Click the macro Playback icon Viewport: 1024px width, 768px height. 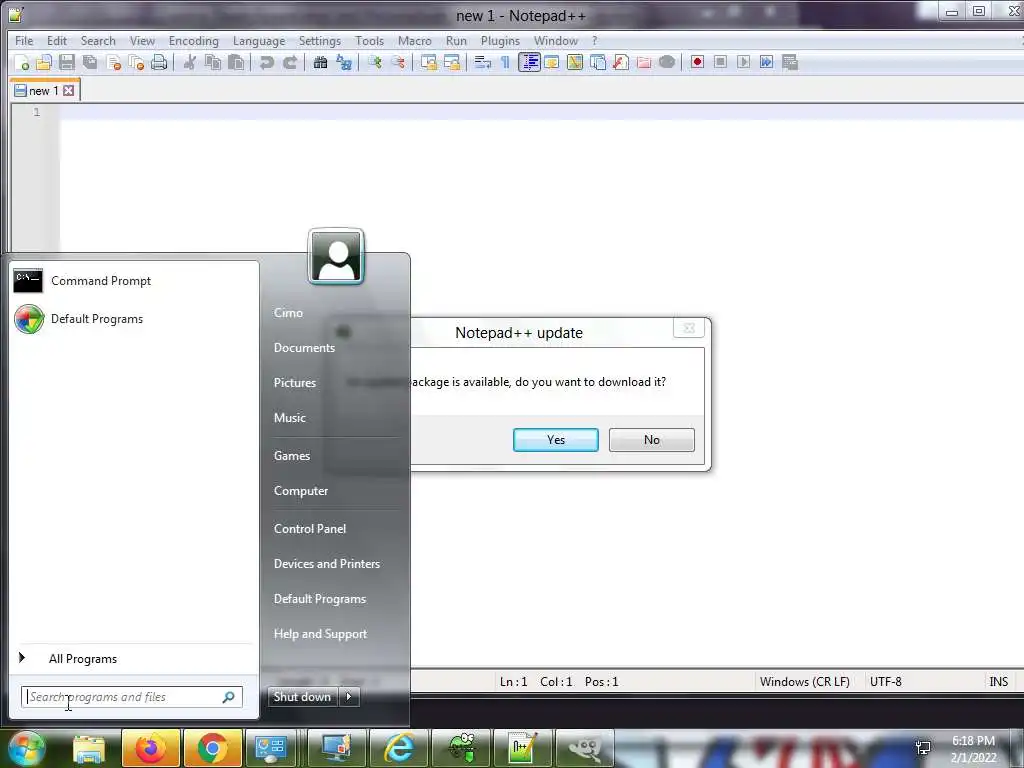(x=743, y=62)
